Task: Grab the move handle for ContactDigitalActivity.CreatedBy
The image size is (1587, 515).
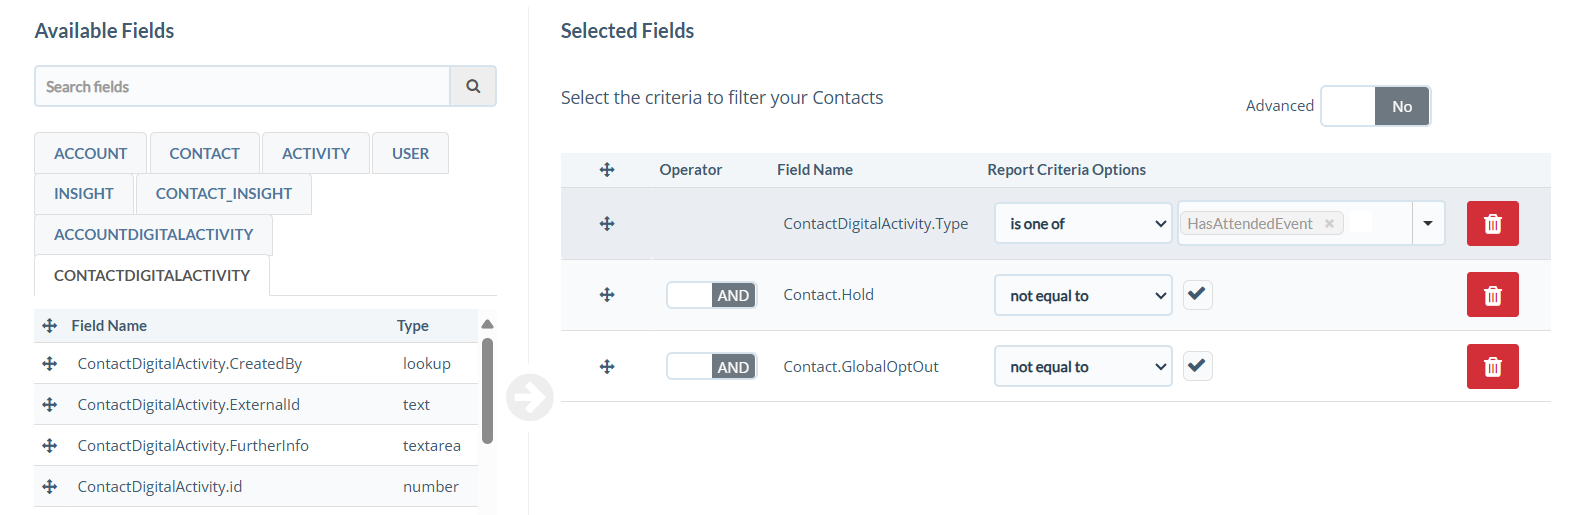Action: (50, 364)
